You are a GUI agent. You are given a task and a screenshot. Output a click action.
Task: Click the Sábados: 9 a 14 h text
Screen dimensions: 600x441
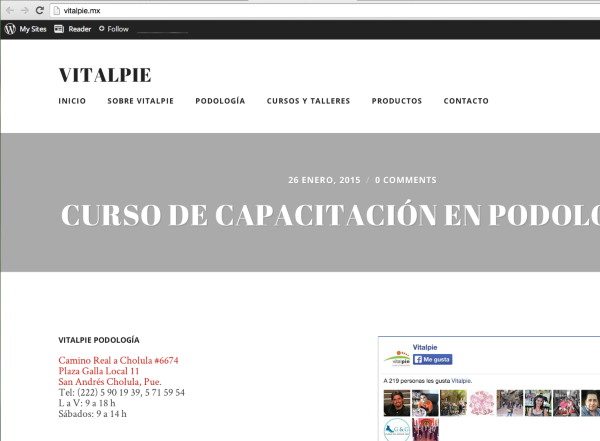click(92, 414)
